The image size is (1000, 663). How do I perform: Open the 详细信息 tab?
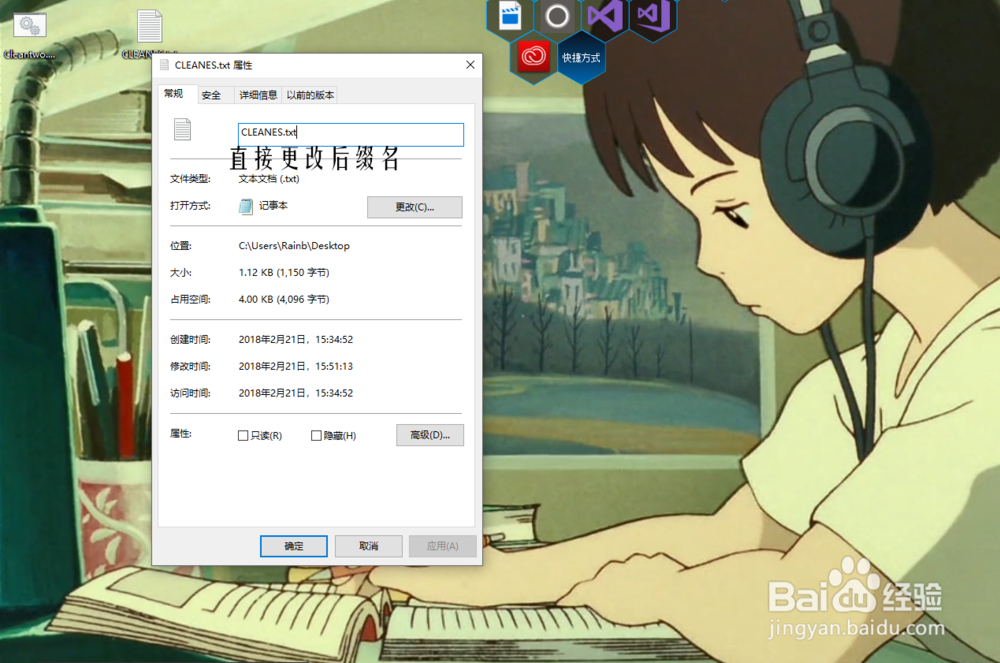[258, 95]
